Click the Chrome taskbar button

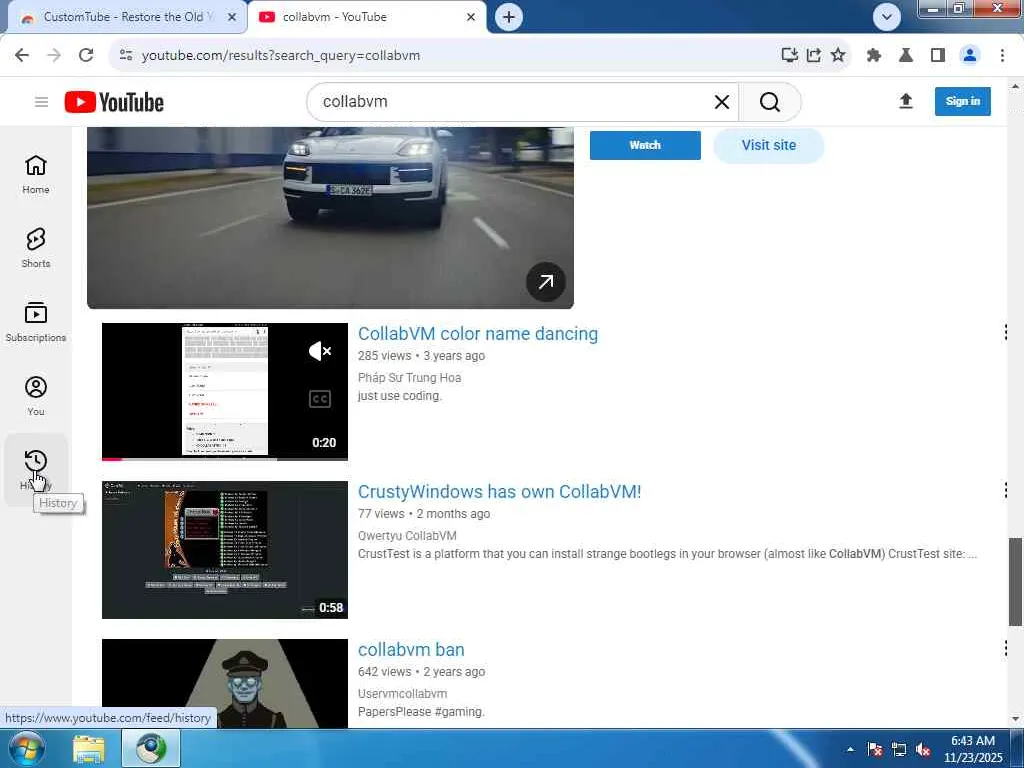click(x=151, y=748)
